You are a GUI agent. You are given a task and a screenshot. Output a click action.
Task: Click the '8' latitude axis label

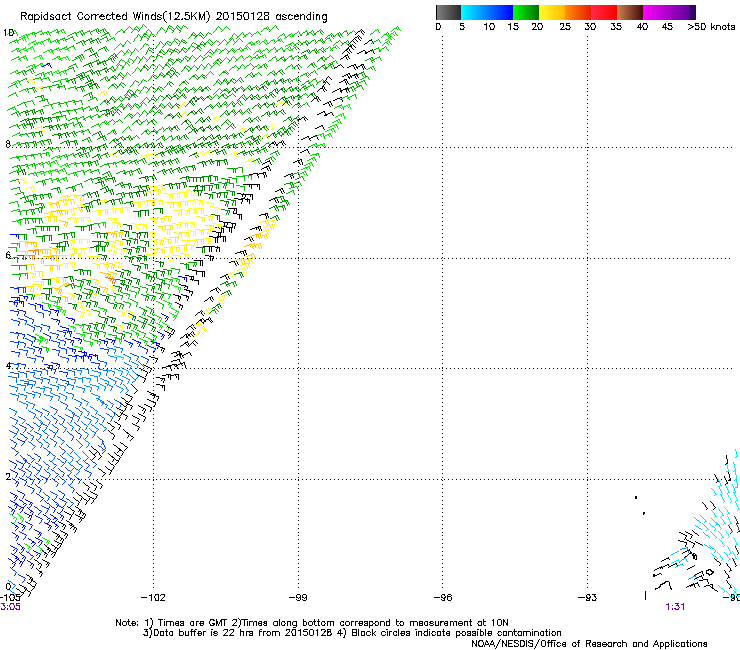pyautogui.click(x=8, y=144)
